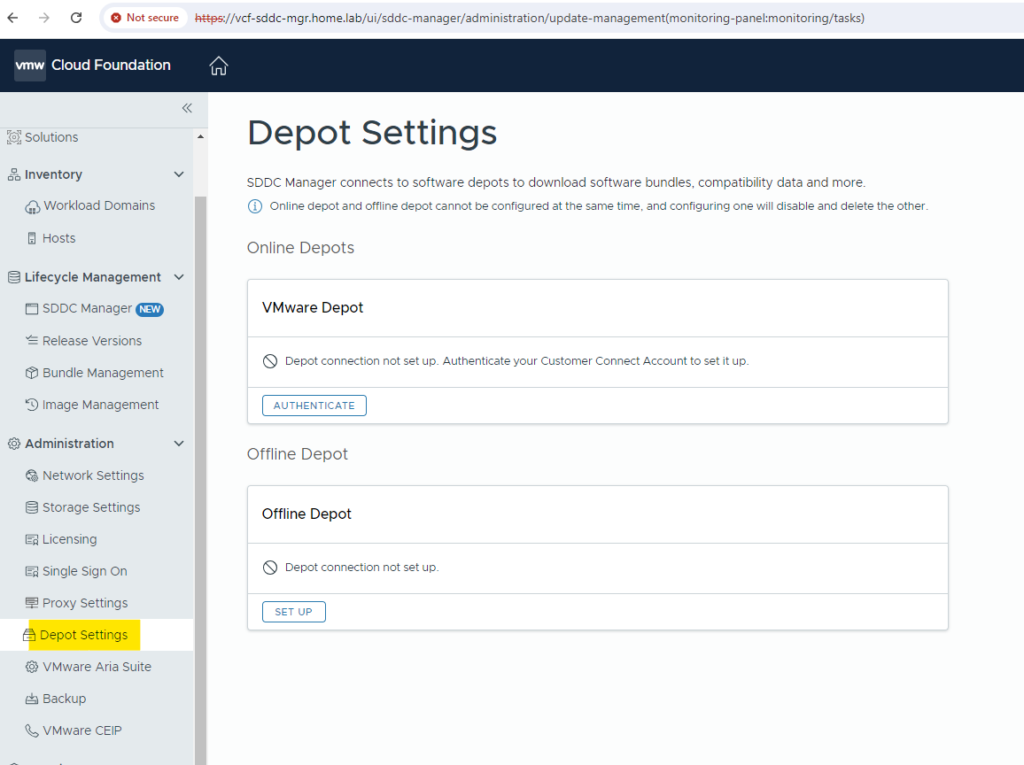This screenshot has width=1024, height=765.
Task: Click Authenticate for VMware Depot
Action: pos(314,406)
